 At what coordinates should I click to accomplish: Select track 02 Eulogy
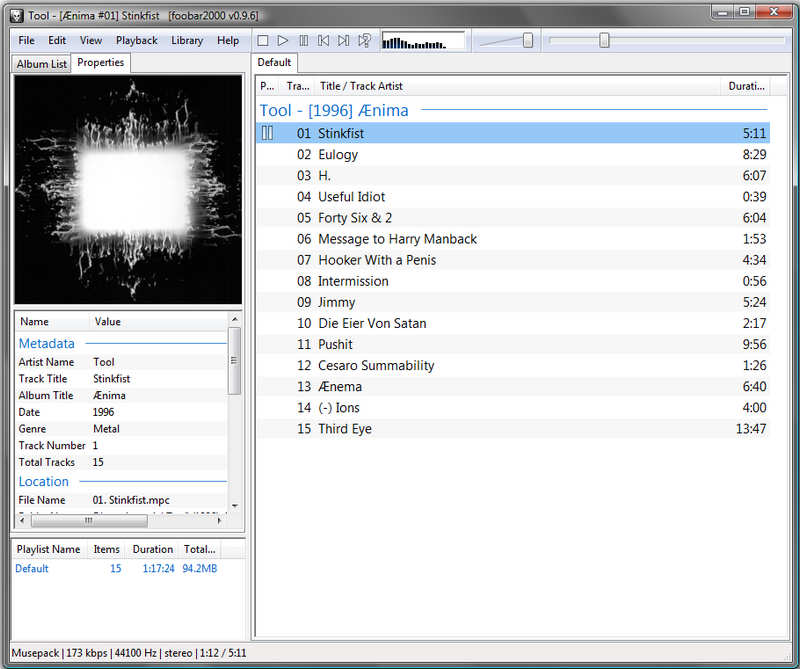click(513, 155)
